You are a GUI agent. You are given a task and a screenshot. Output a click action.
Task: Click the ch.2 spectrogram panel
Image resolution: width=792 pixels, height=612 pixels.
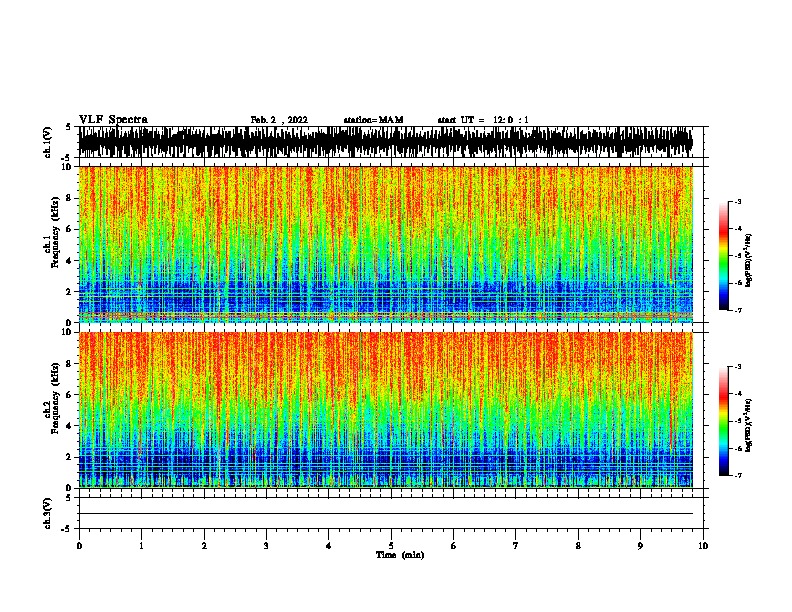(386, 410)
